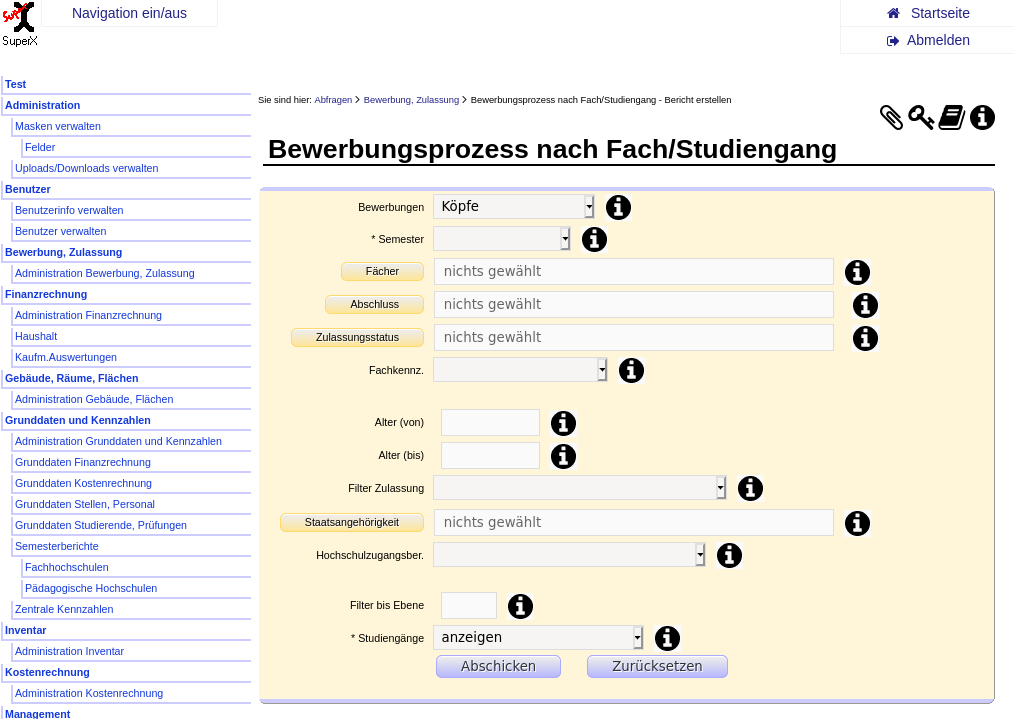Click the key icon above the title
The image size is (1014, 719).
[921, 118]
